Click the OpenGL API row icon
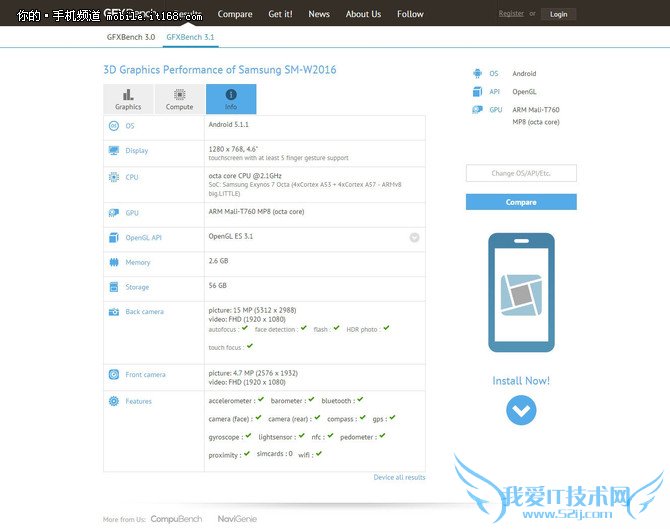The image size is (670, 529). pos(114,238)
